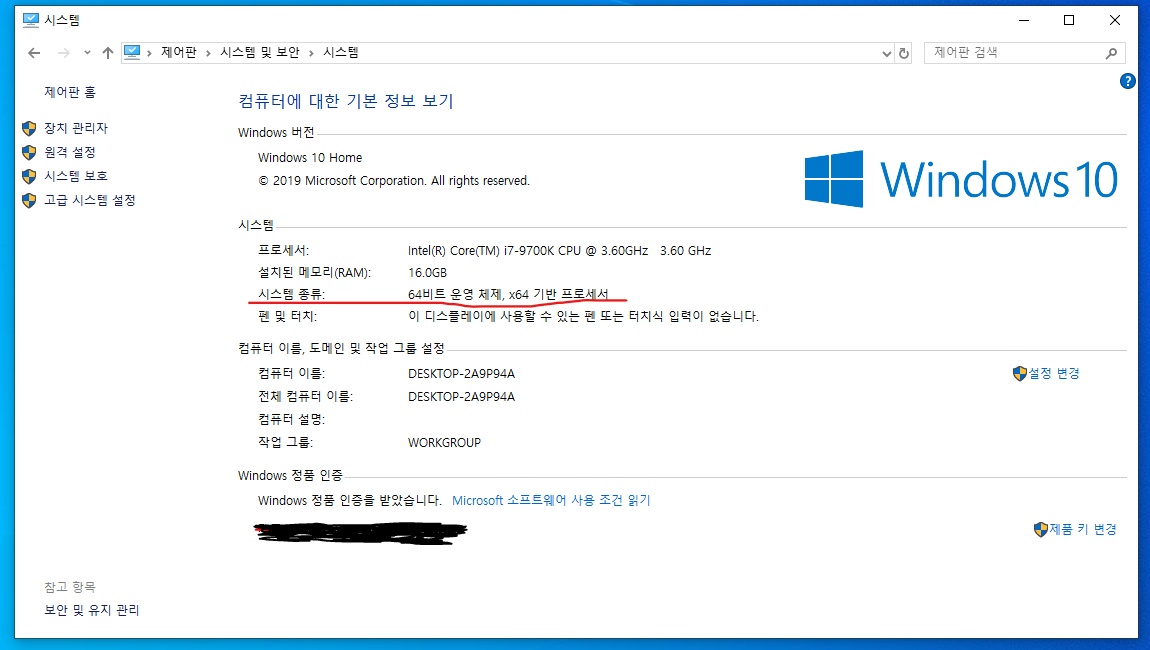Click 참고 항목 label
The width and height of the screenshot is (1150, 650).
70,587
